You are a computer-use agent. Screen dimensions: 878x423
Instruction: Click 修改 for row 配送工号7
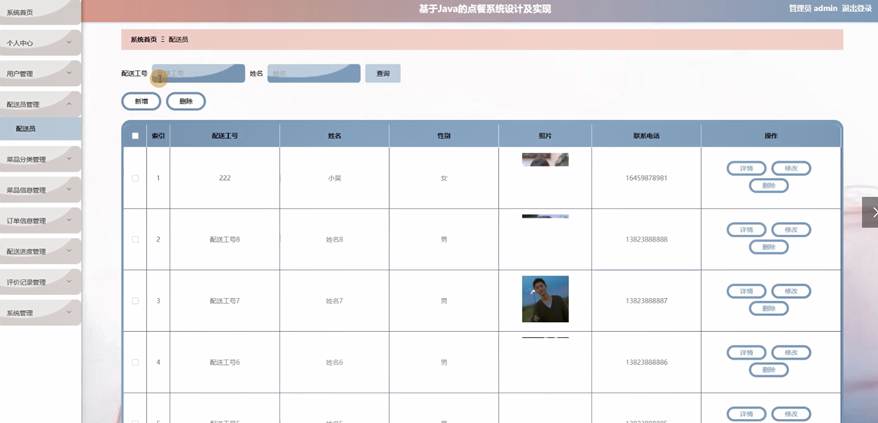coord(791,291)
